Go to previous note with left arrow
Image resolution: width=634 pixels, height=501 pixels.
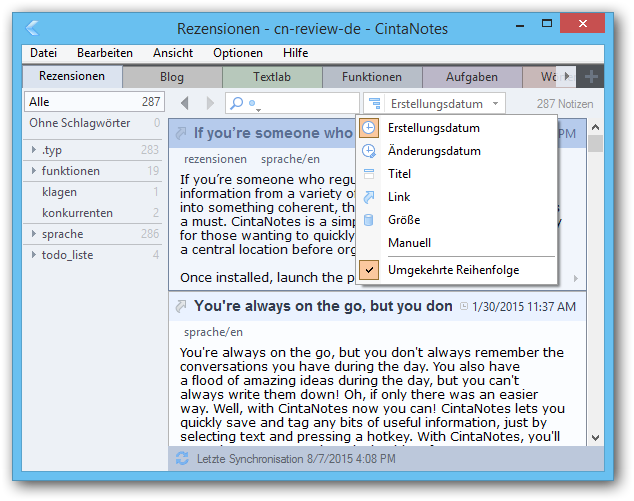point(185,104)
